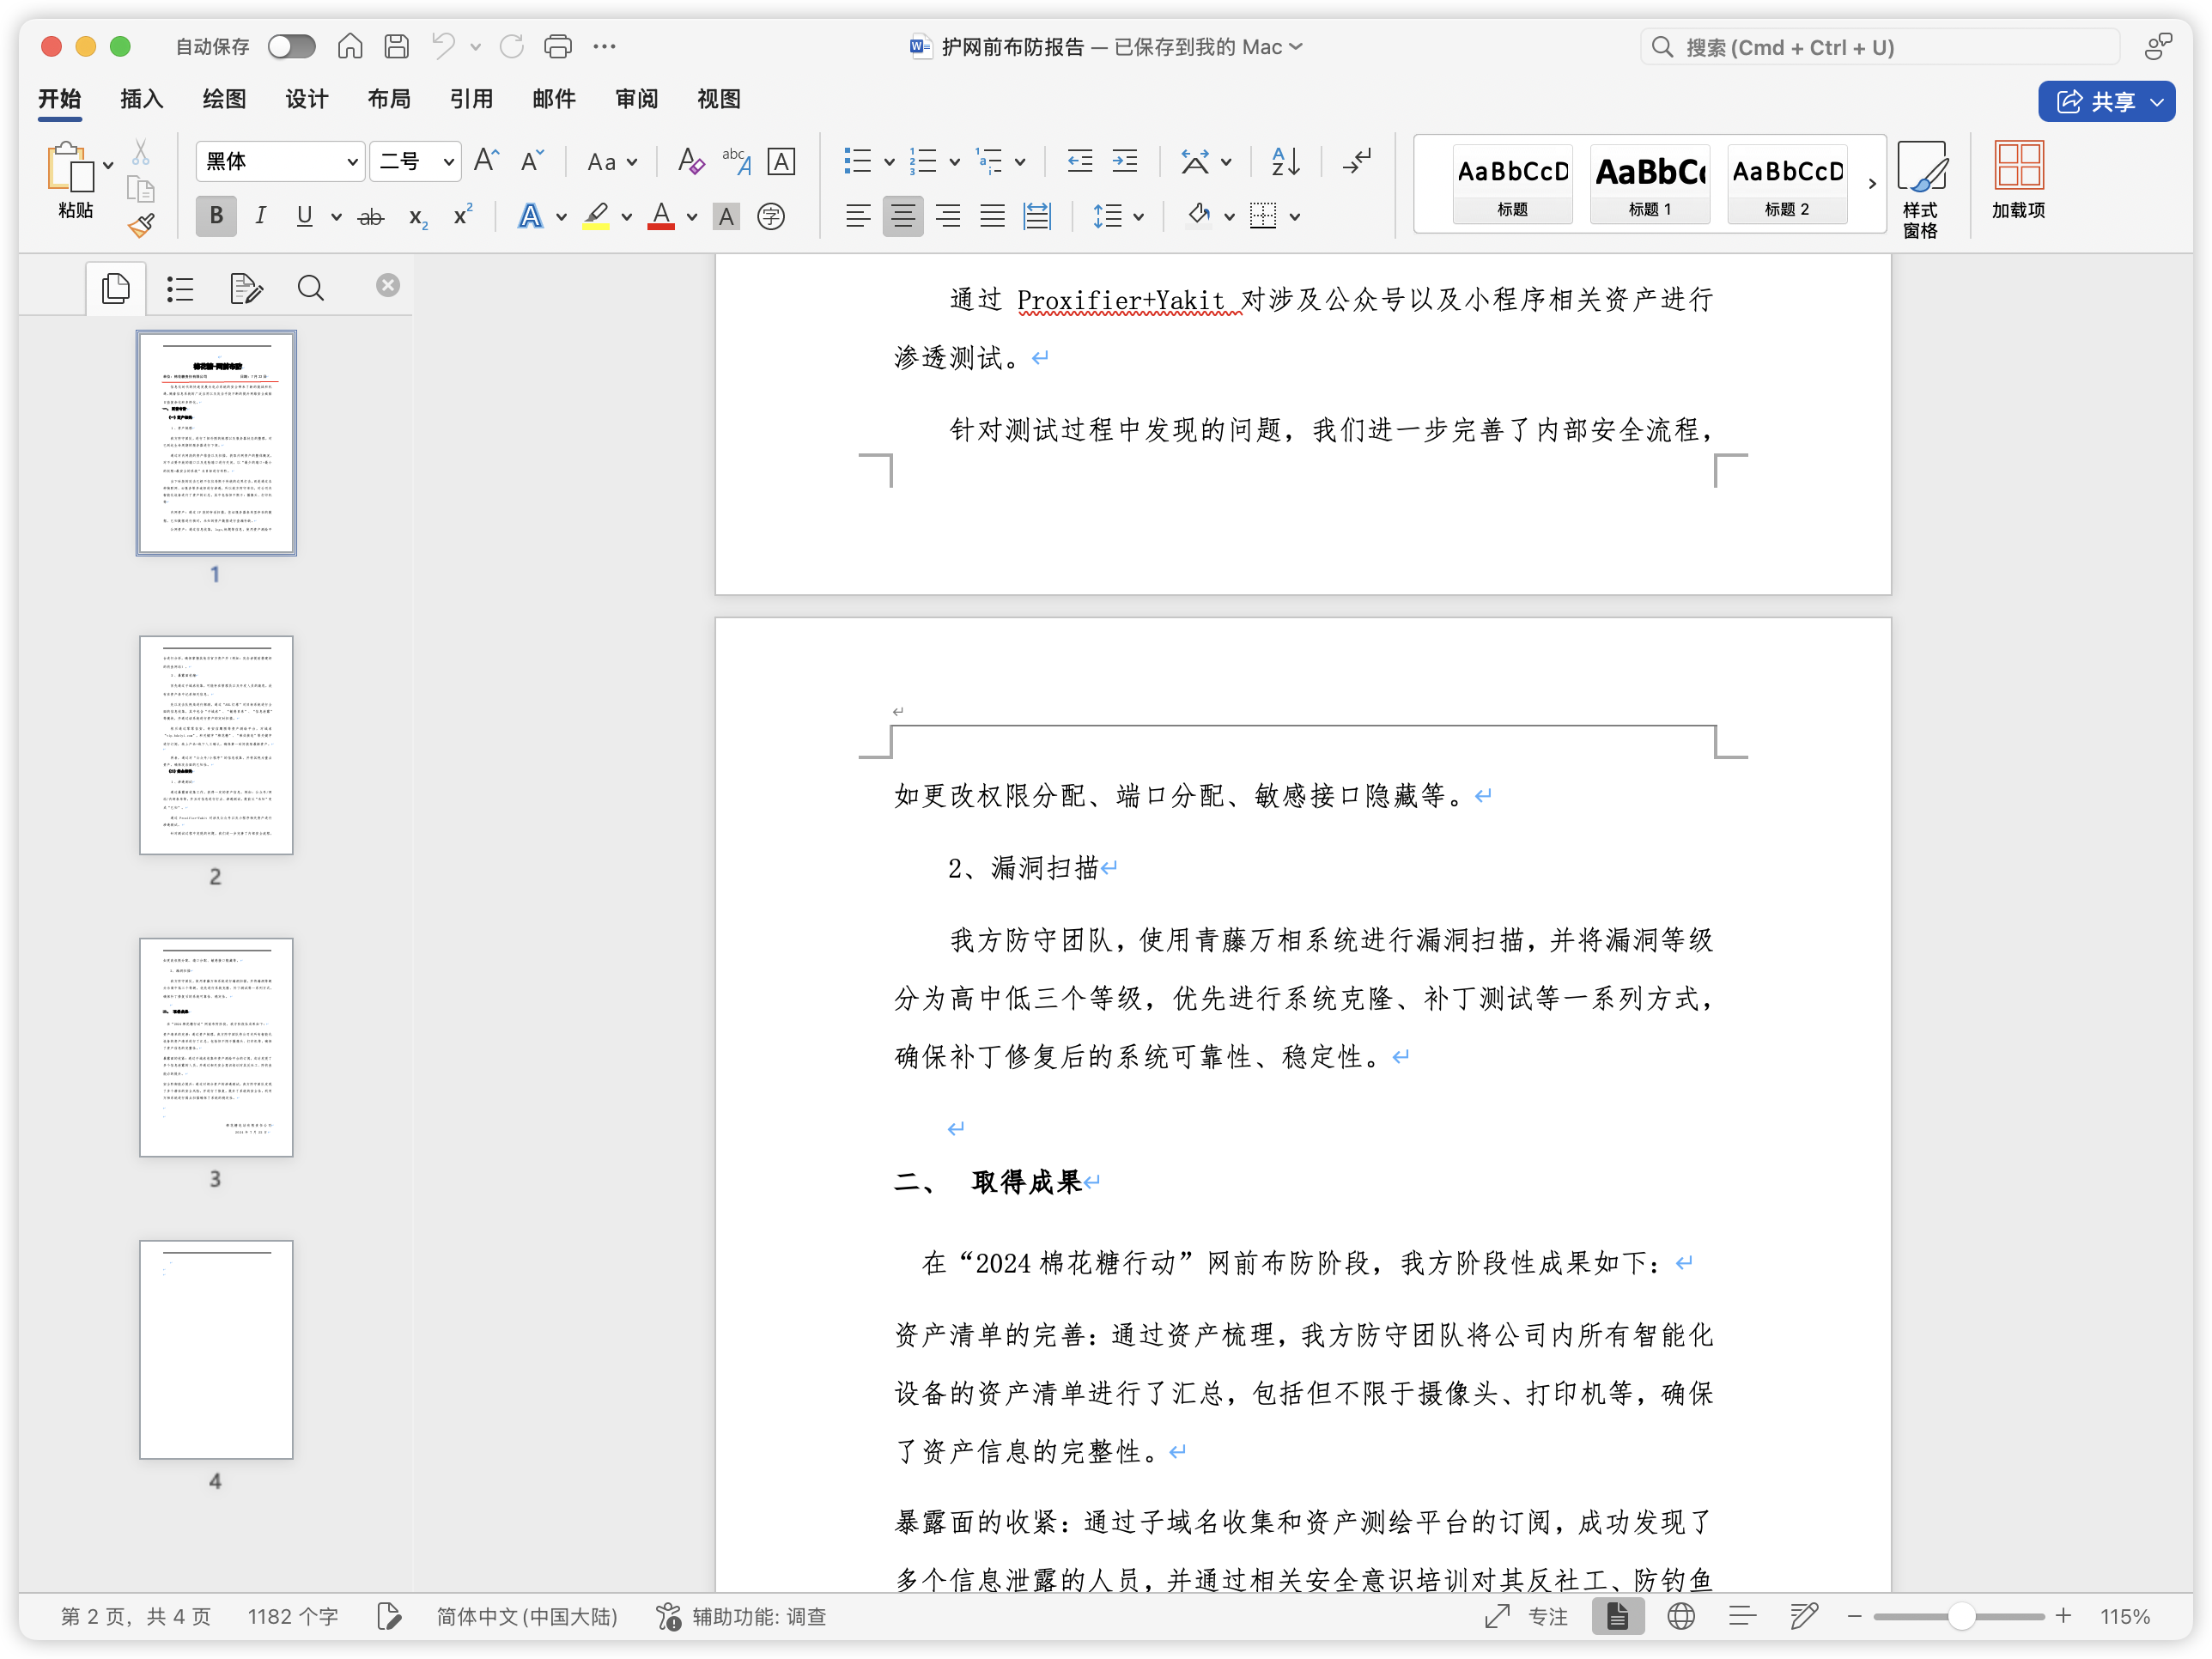This screenshot has width=2212, height=1659.
Task: Open the line spacing dropdown
Action: tap(1119, 216)
